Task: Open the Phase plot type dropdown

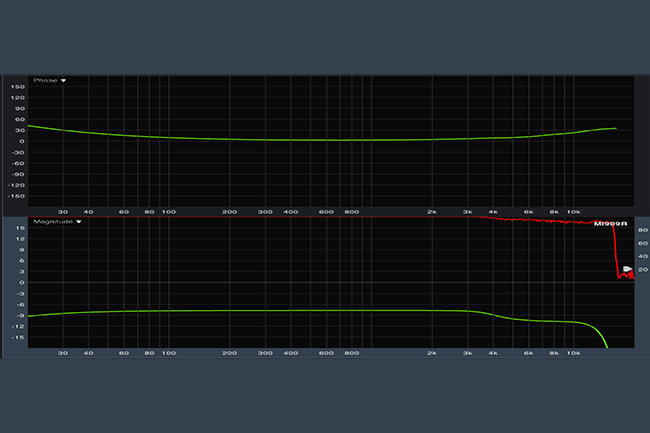Action: [50, 80]
